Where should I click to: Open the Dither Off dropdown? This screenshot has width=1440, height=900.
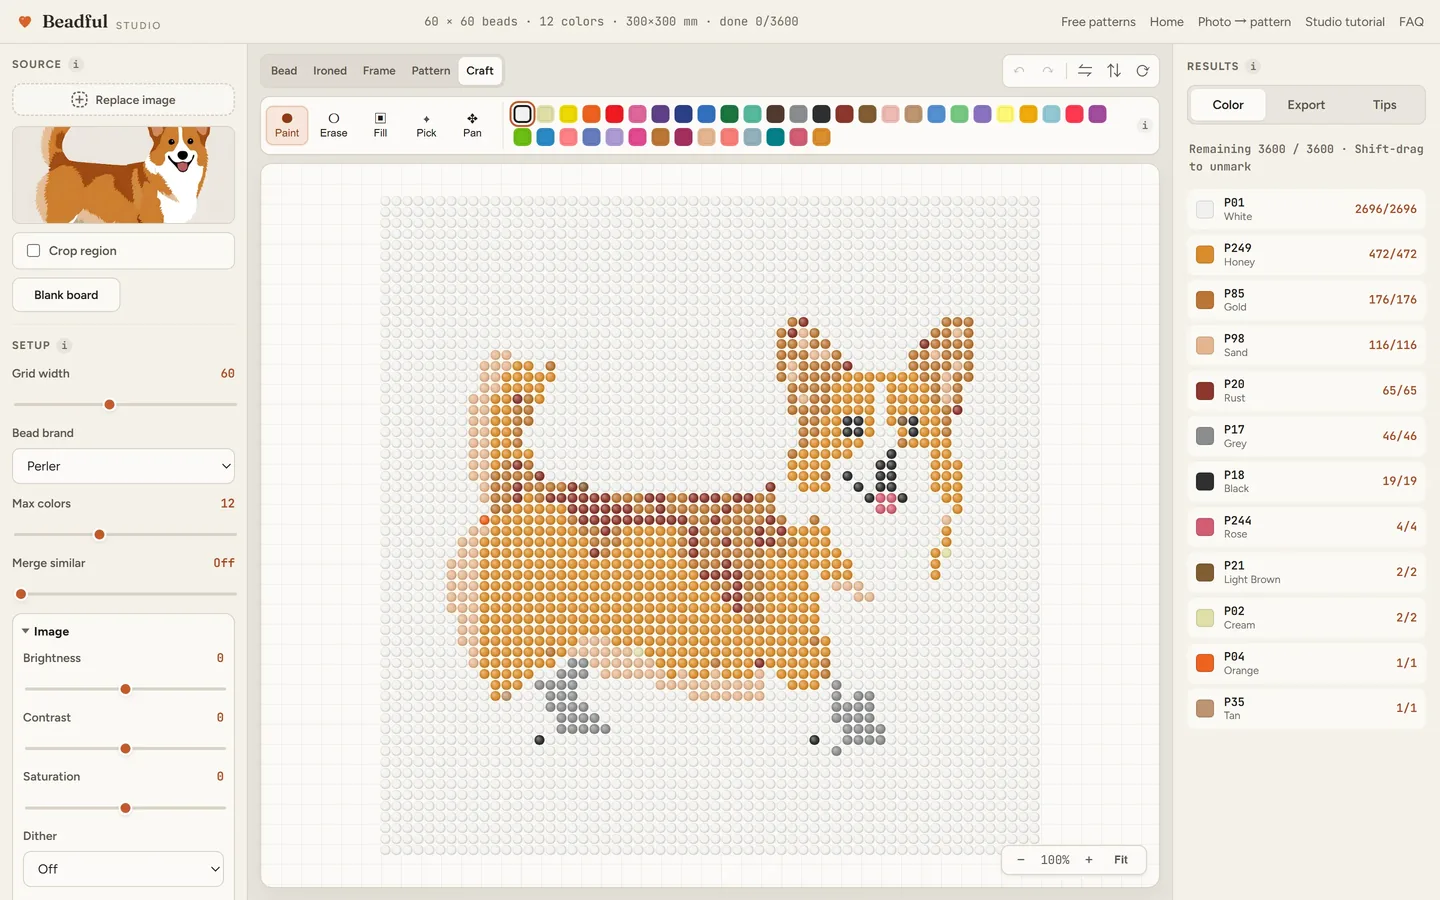tap(123, 869)
